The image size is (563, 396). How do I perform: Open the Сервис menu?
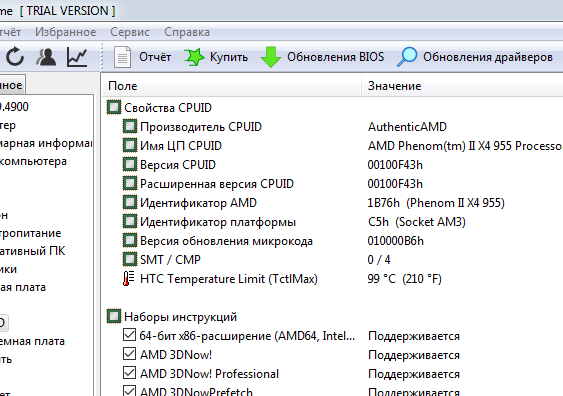130,32
